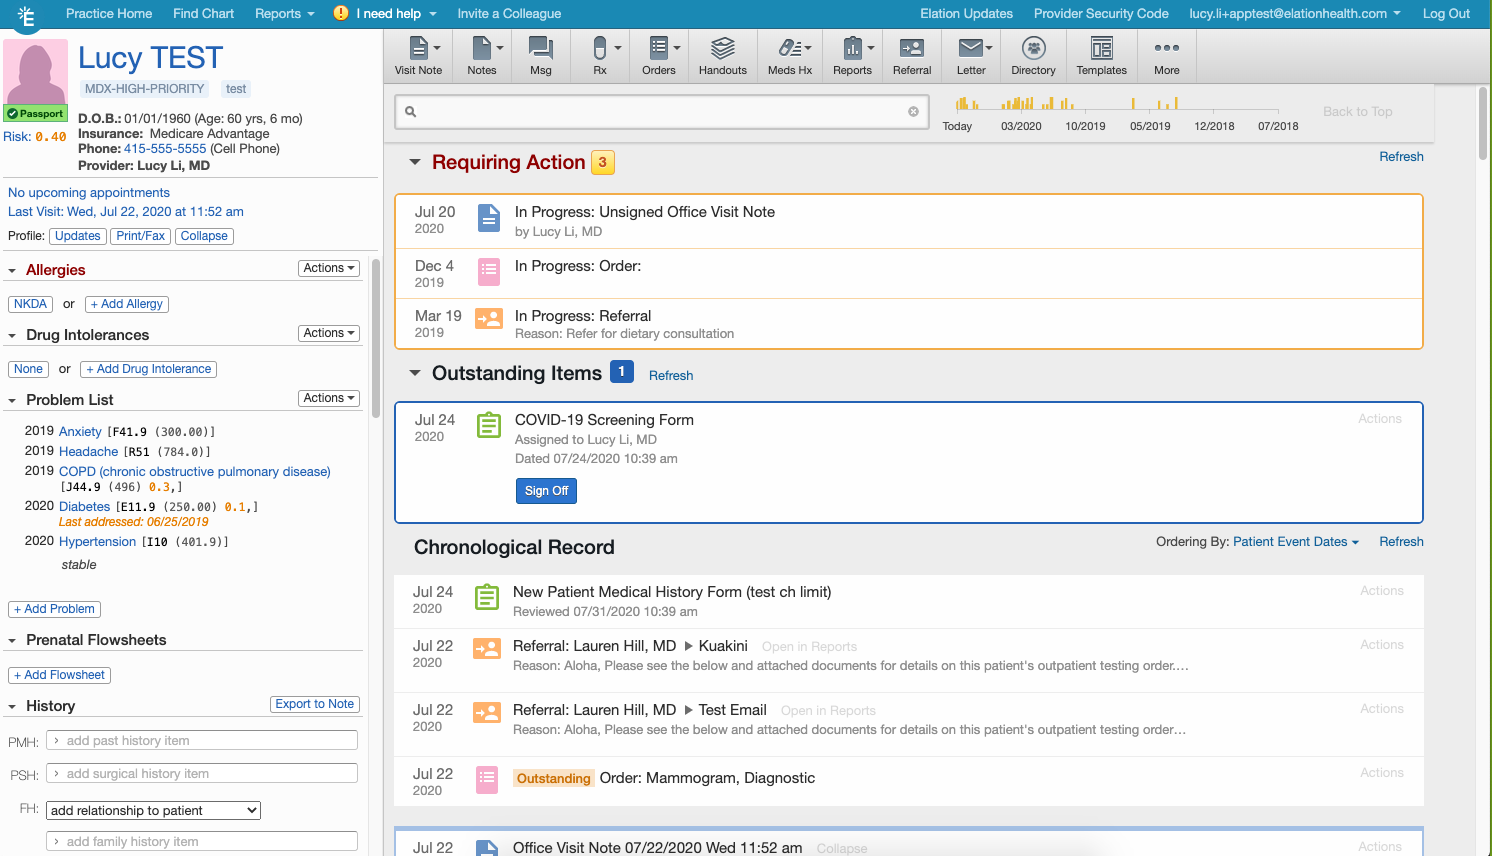
Task: Collapse the Prenatal Flowsheets section
Action: [12, 641]
